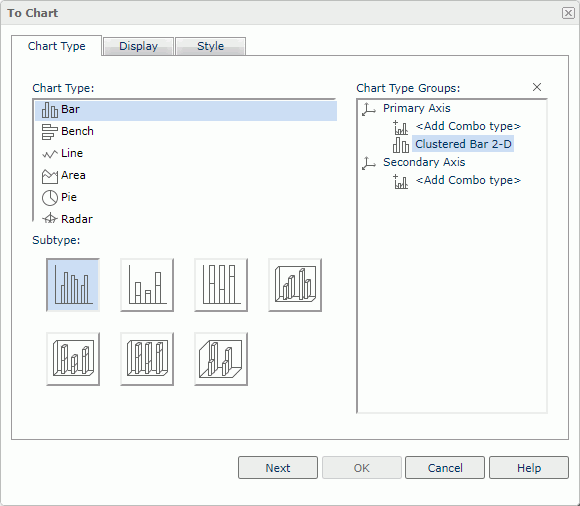Select the Clustered Bar 2-D subtype thumbnail
Image resolution: width=580 pixels, height=506 pixels.
click(x=73, y=285)
